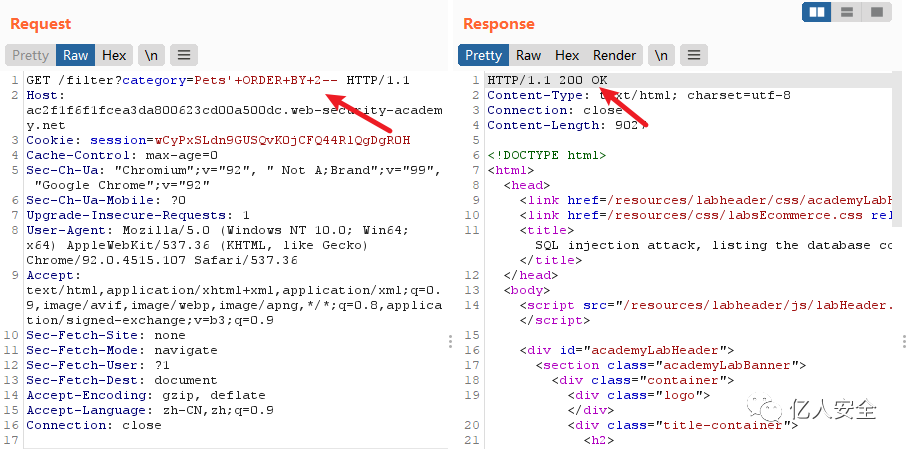Open the Hex tab in Response panel
Screen dimensions: 906x449
pyautogui.click(x=567, y=55)
